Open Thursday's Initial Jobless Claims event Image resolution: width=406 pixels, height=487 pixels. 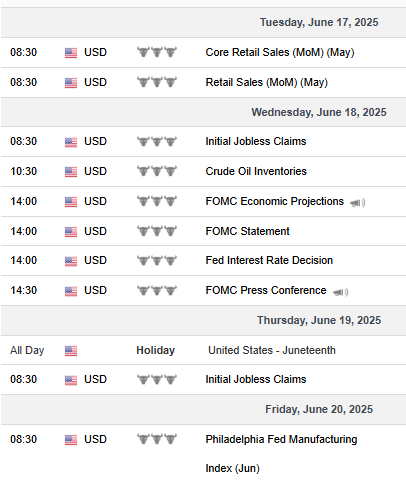[256, 379]
